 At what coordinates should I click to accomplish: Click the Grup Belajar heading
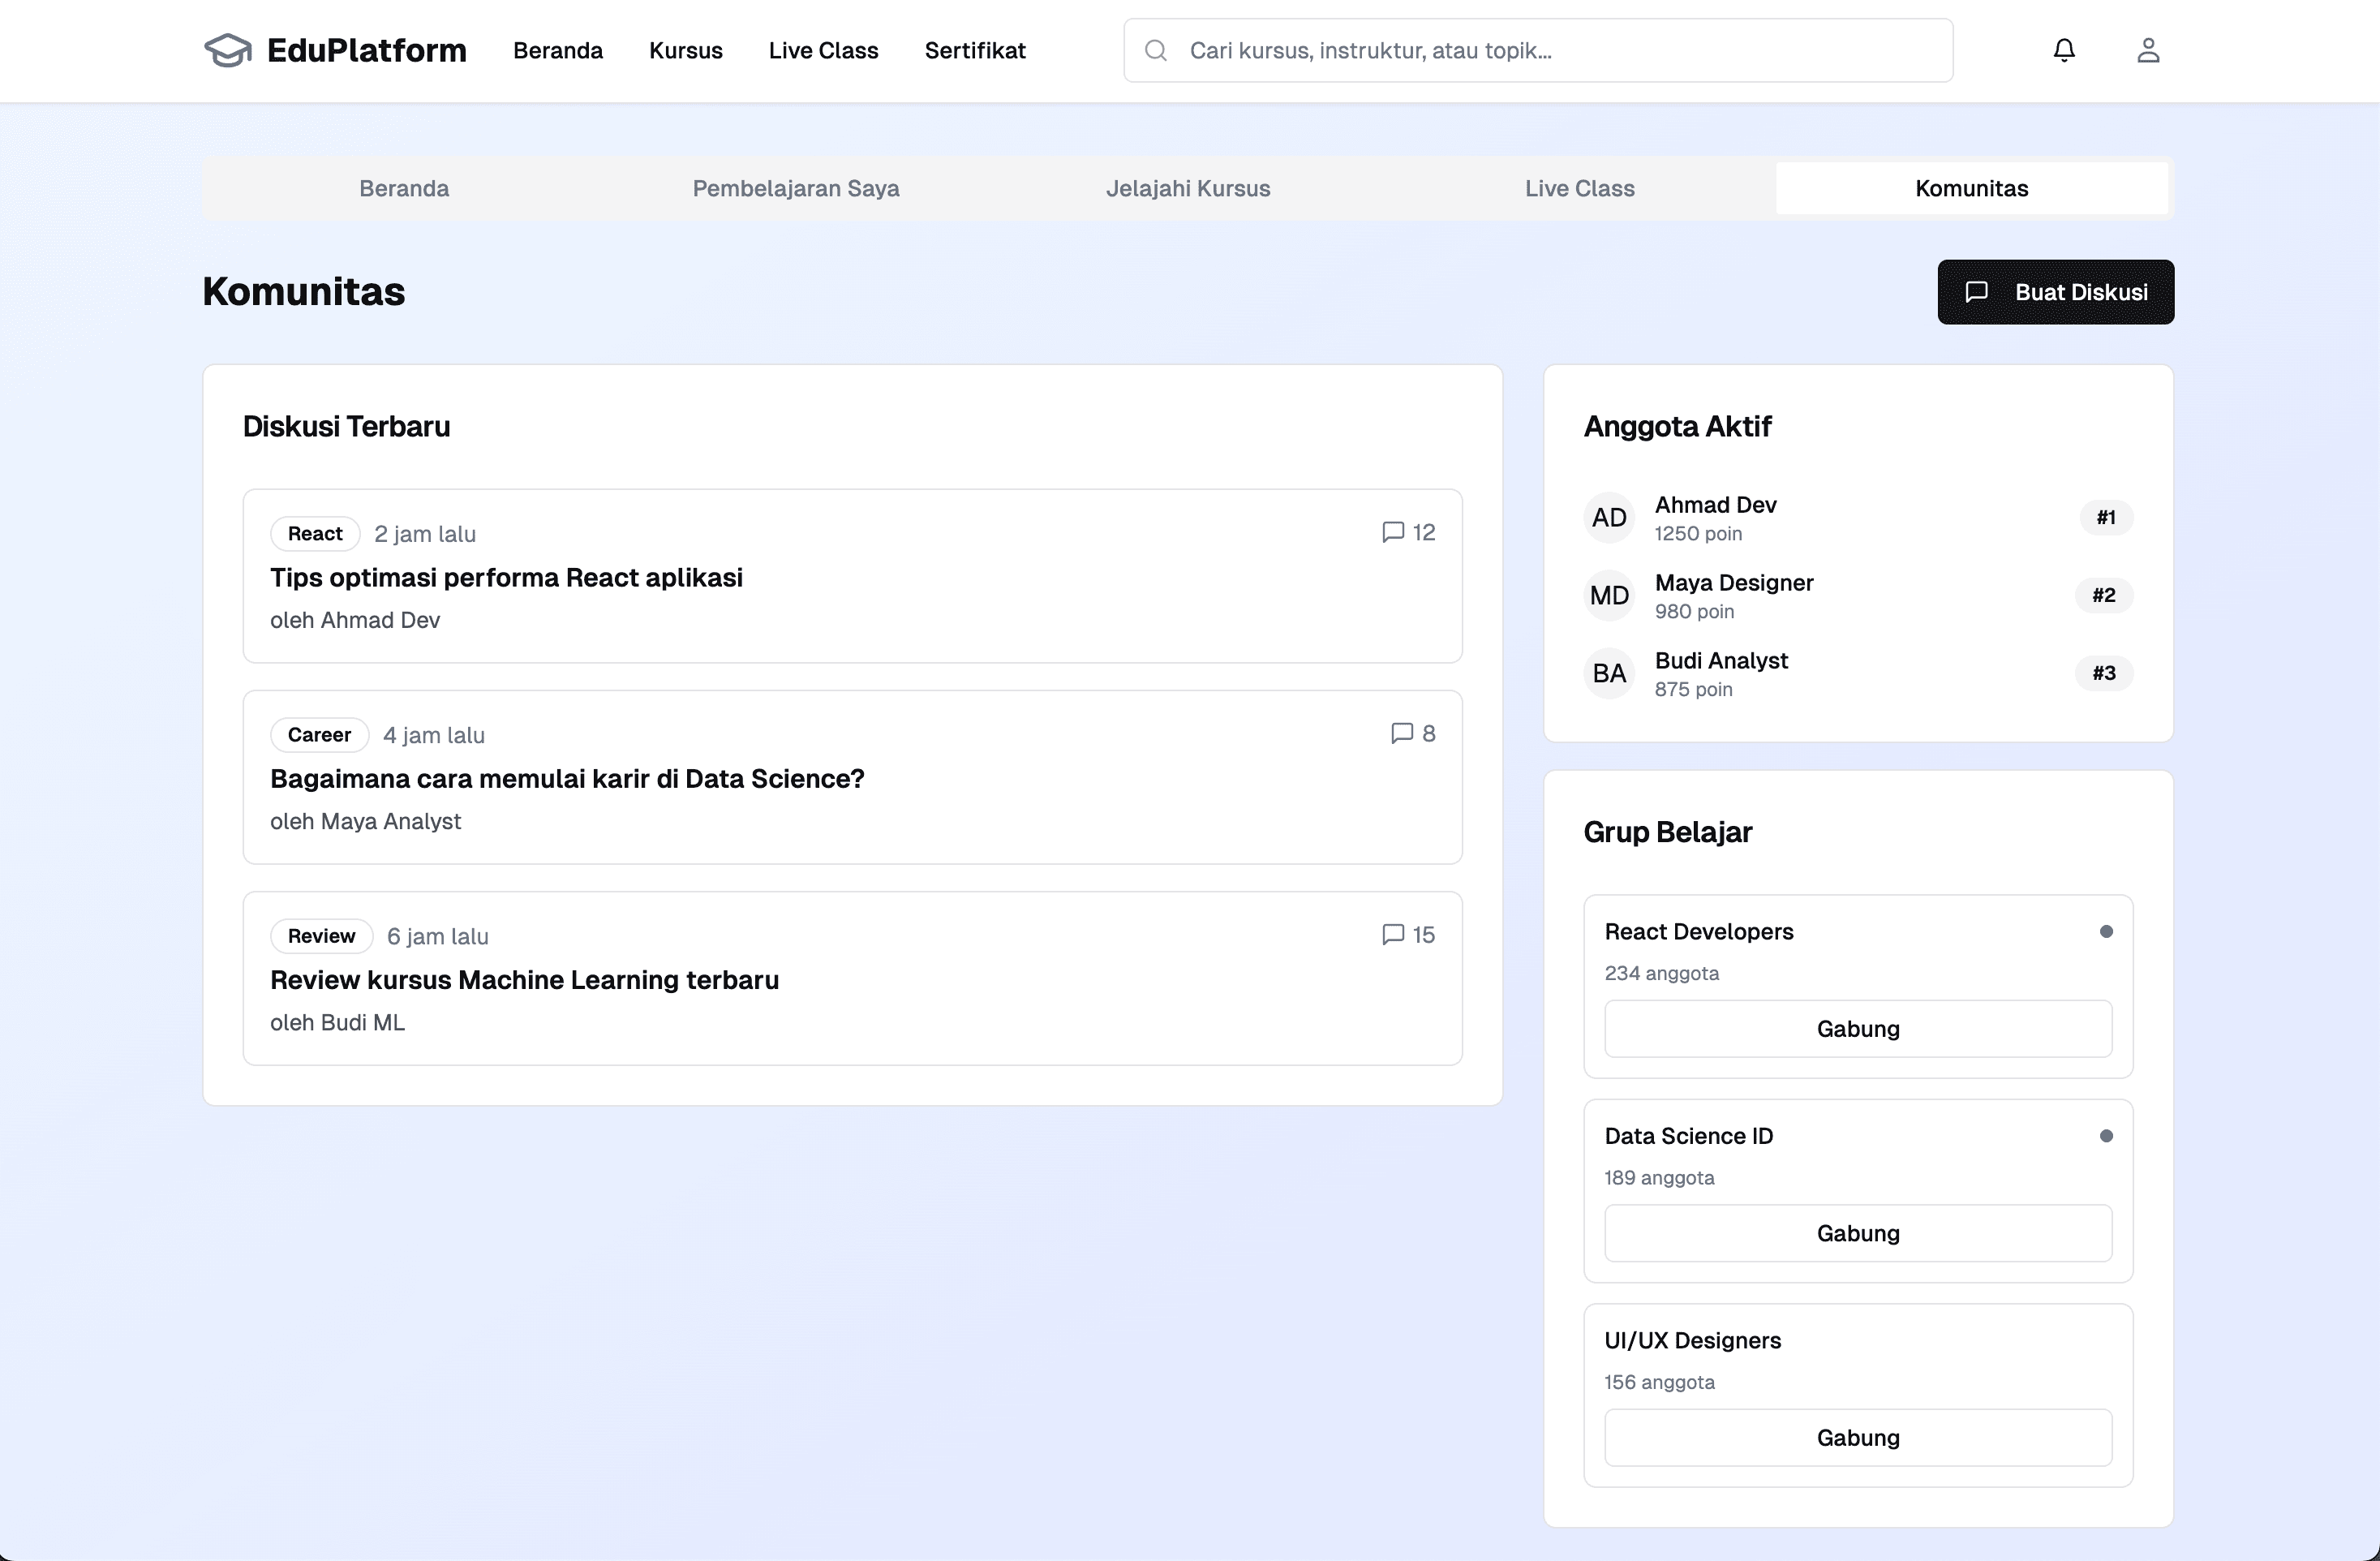pos(1667,832)
